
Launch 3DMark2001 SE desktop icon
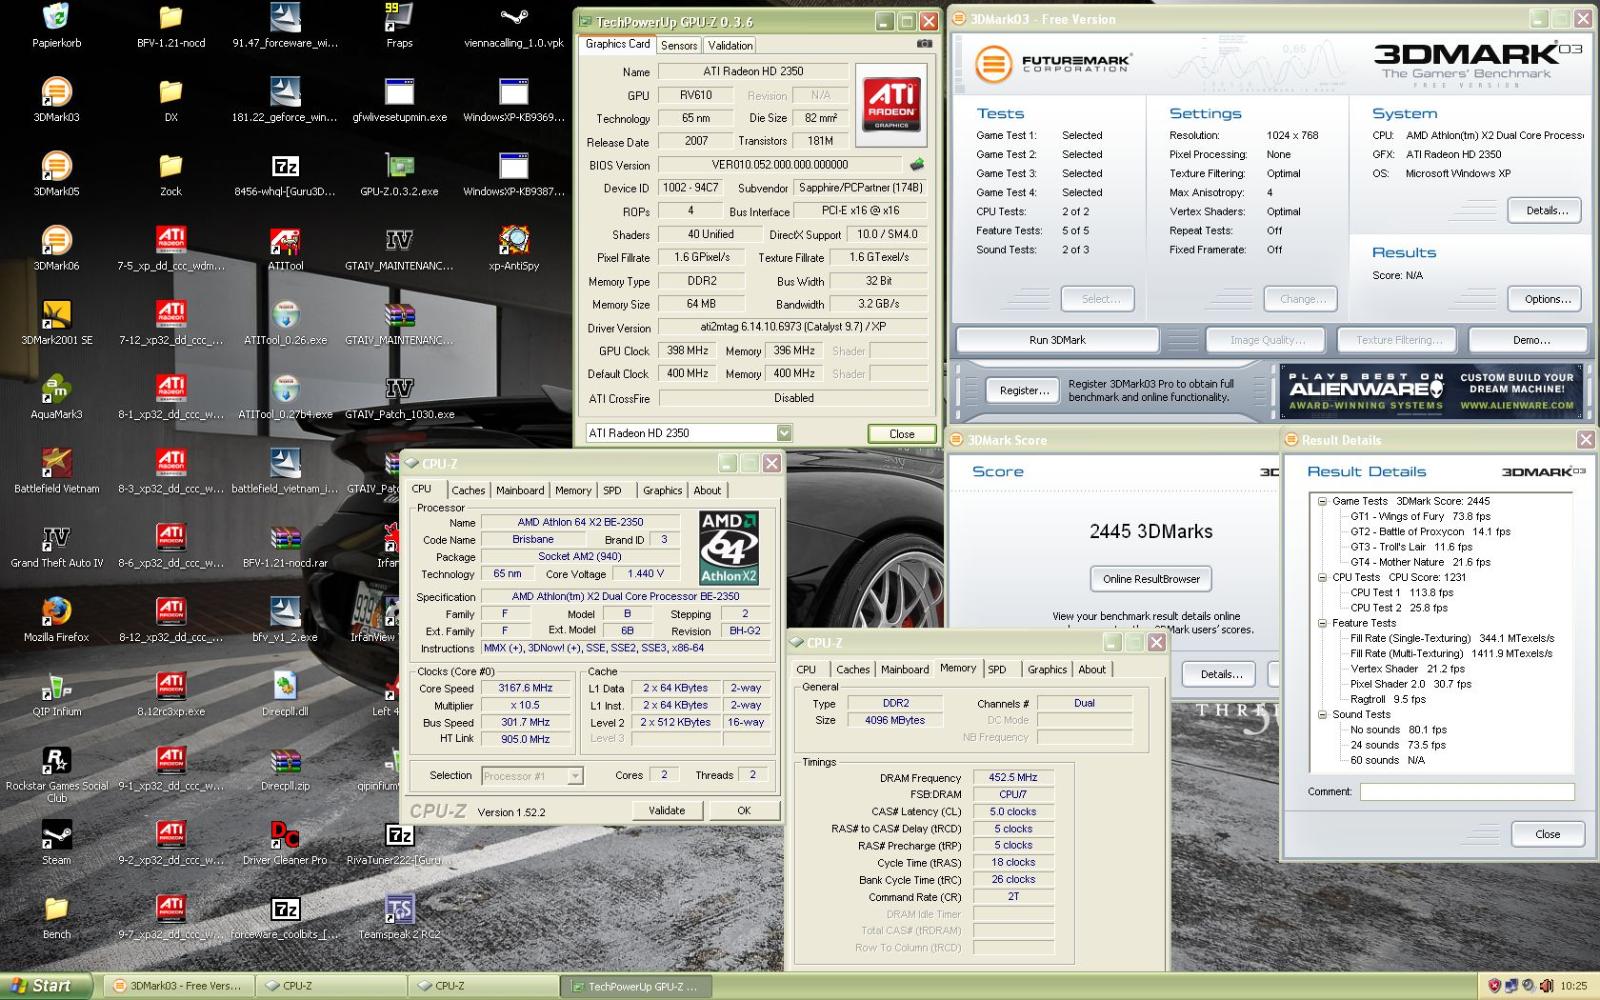56,322
